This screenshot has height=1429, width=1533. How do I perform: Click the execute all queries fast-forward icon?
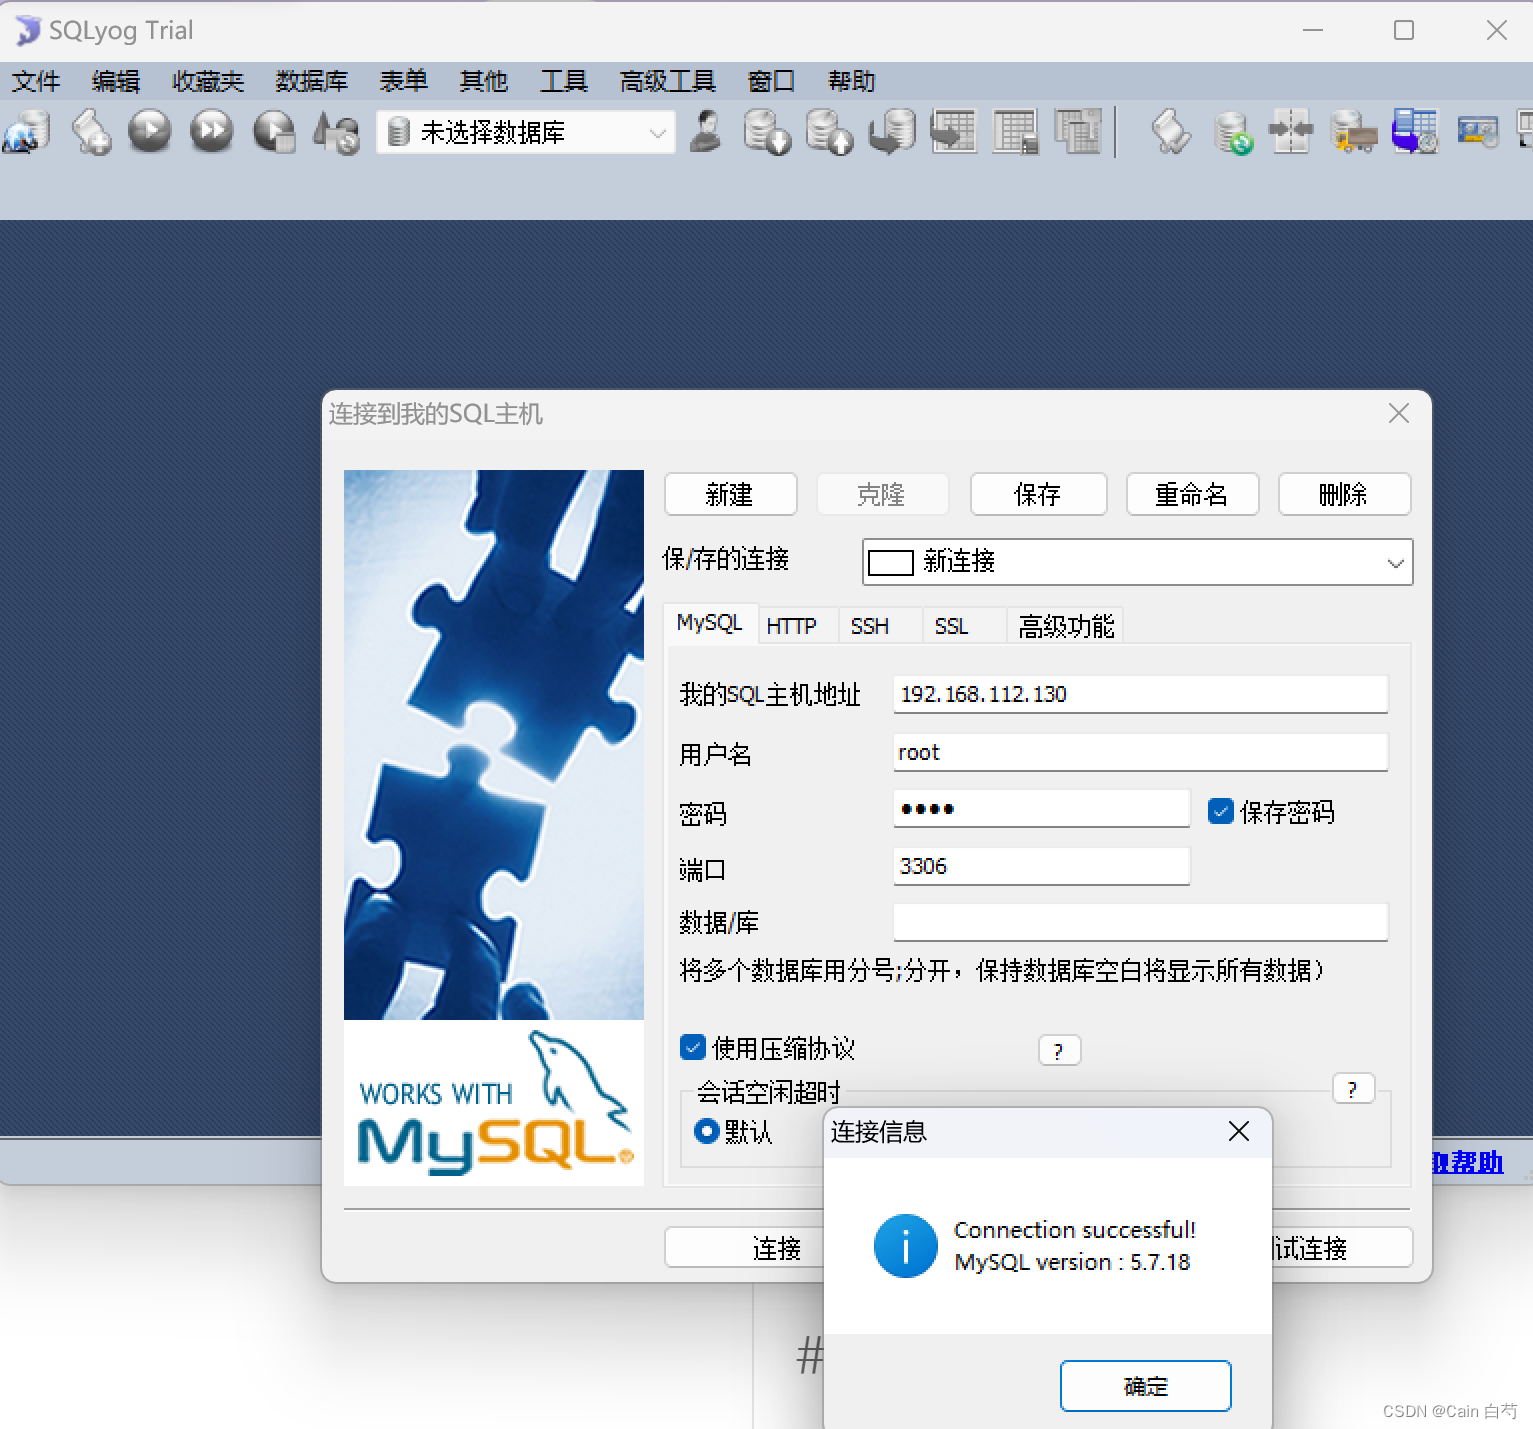coord(211,132)
